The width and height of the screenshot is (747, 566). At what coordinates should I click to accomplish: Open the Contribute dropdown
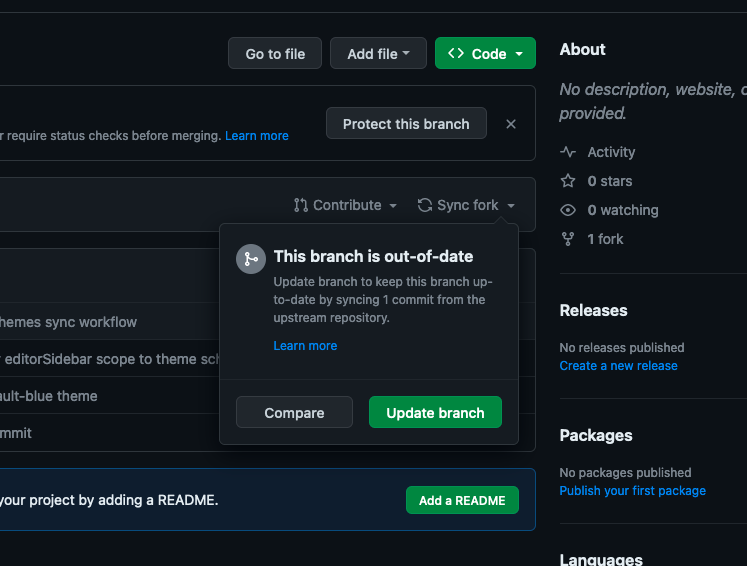[346, 205]
